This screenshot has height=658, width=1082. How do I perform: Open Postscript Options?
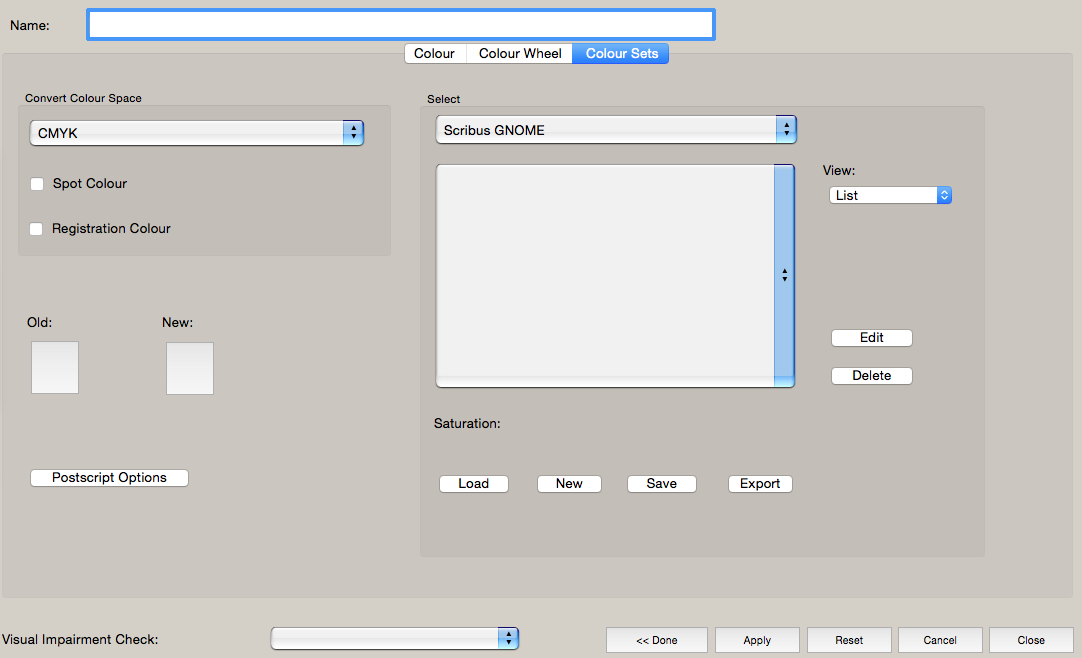tap(109, 478)
